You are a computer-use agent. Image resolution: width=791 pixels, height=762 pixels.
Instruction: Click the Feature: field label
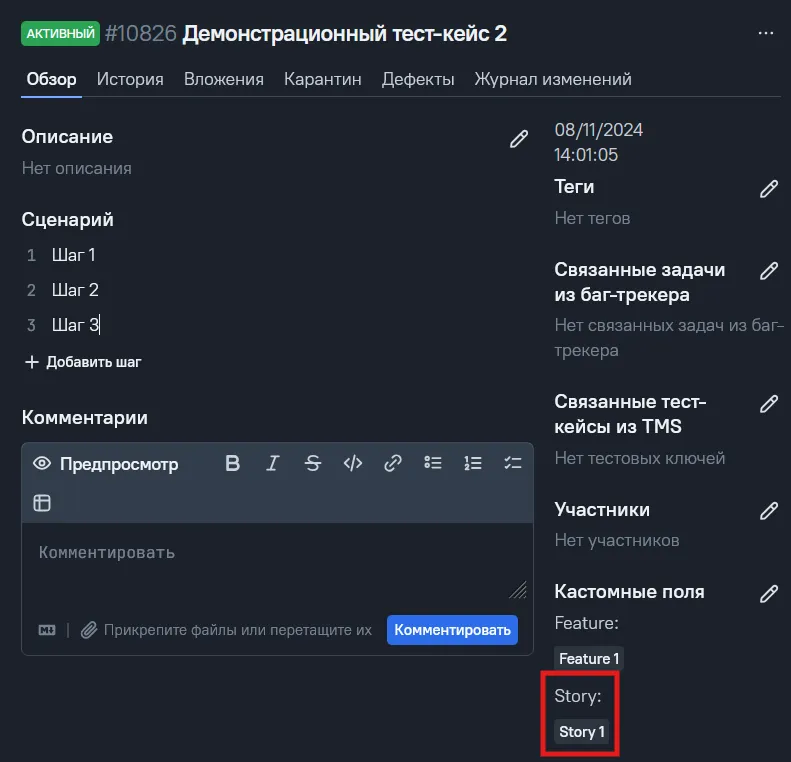click(x=587, y=623)
